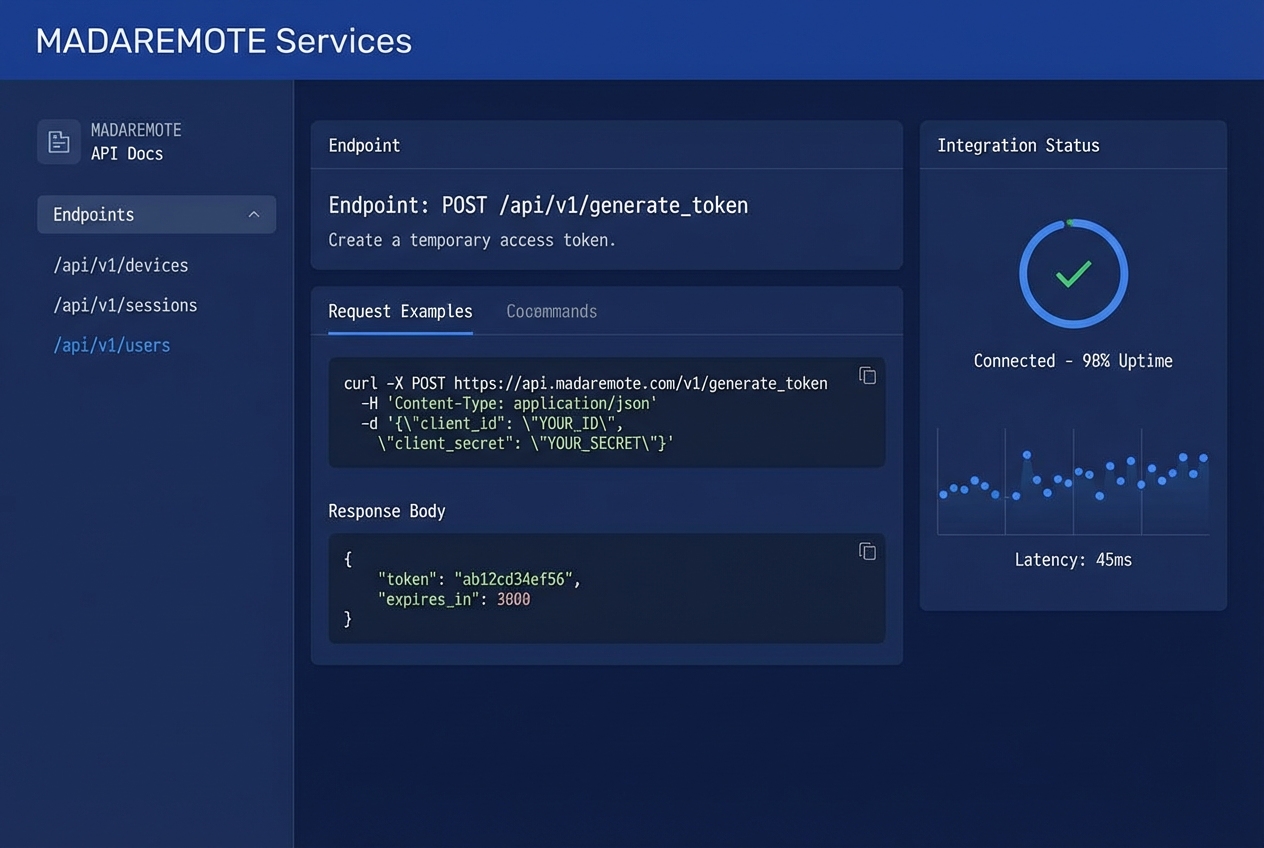Select the /api/v1/users endpoint

(x=112, y=345)
